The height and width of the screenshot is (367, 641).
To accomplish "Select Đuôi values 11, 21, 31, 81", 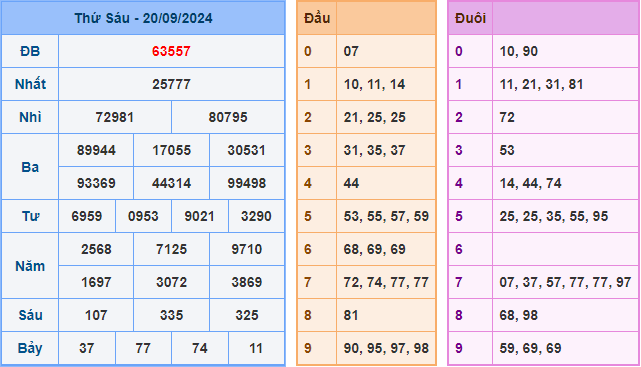I will (541, 84).
